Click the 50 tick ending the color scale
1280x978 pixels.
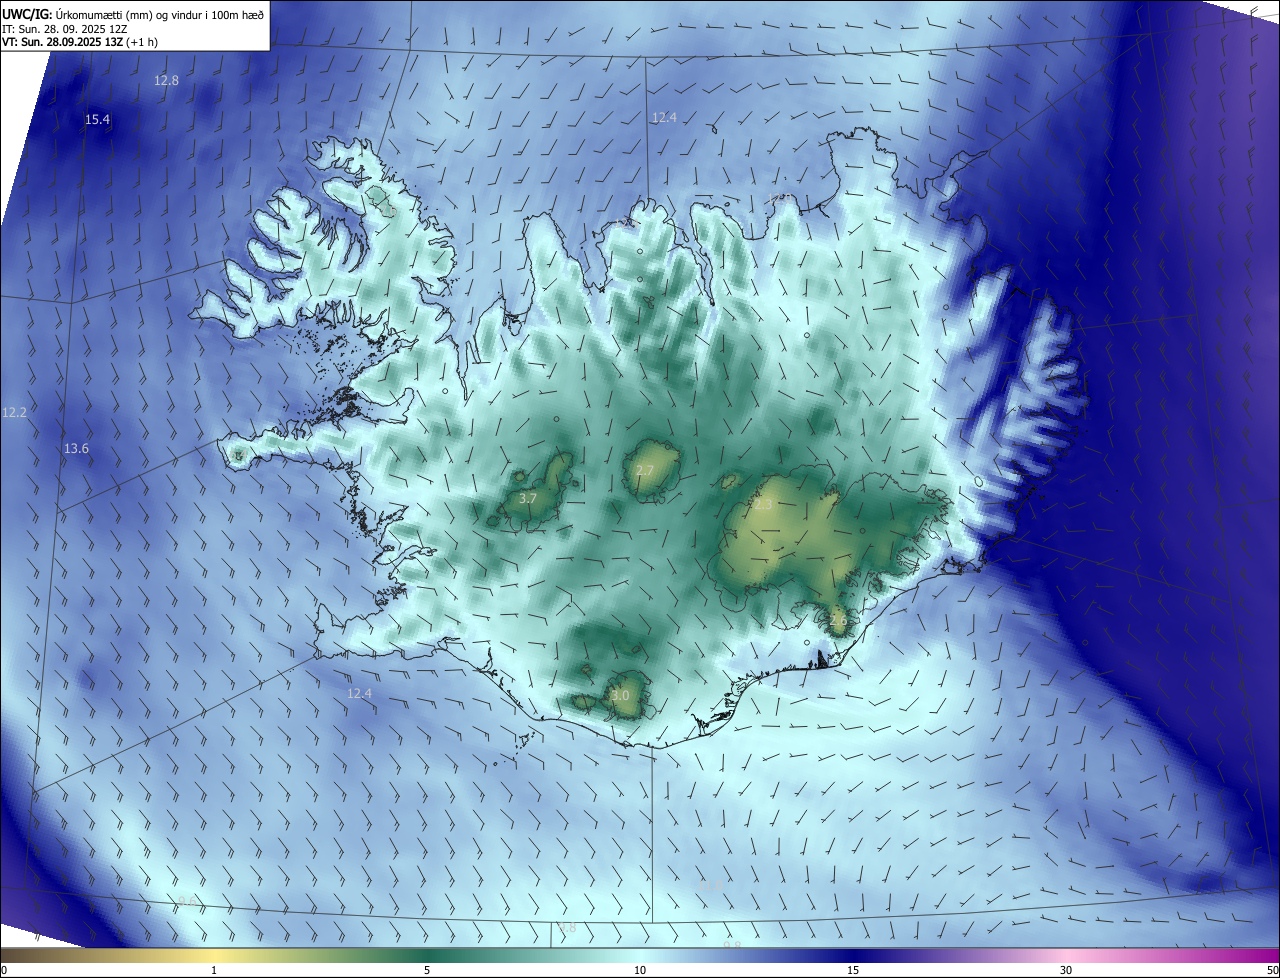click(x=1272, y=970)
